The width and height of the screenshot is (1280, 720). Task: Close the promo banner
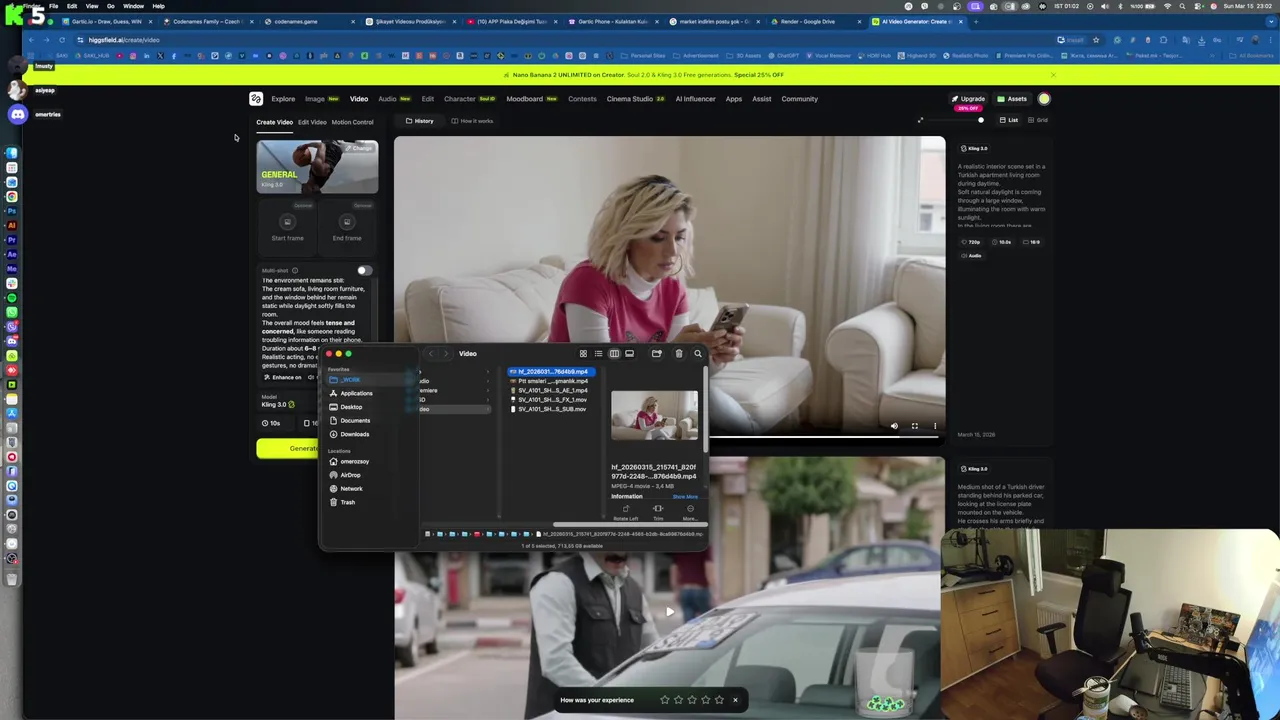pyautogui.click(x=1053, y=75)
